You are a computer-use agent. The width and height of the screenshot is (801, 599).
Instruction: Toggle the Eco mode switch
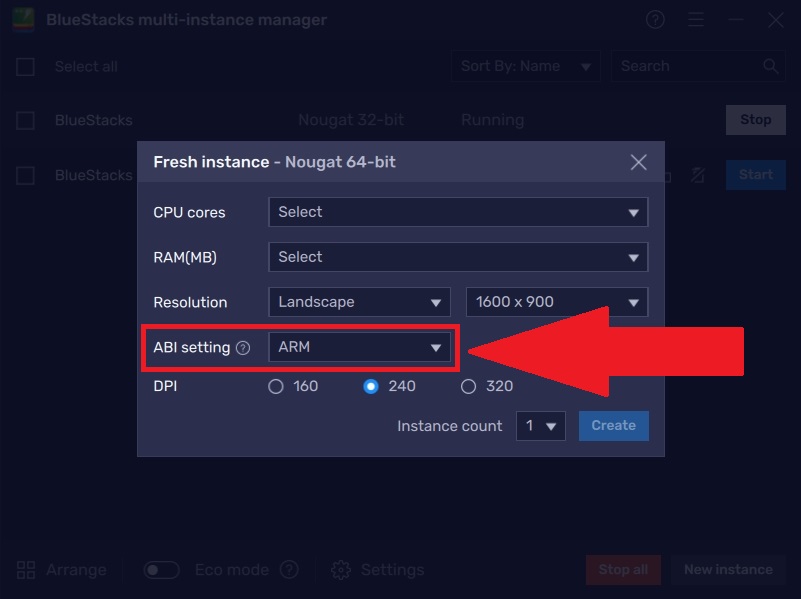[x=161, y=569]
